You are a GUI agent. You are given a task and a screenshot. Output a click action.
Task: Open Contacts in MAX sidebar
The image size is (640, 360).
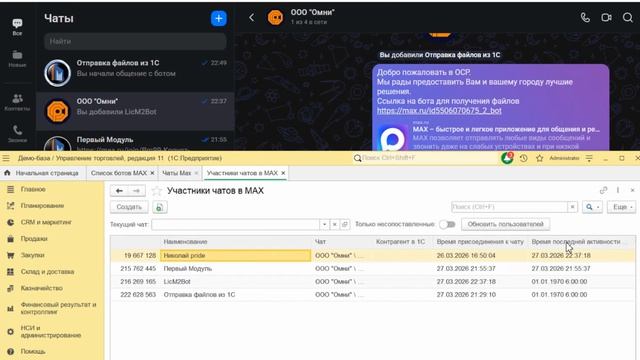click(x=17, y=102)
